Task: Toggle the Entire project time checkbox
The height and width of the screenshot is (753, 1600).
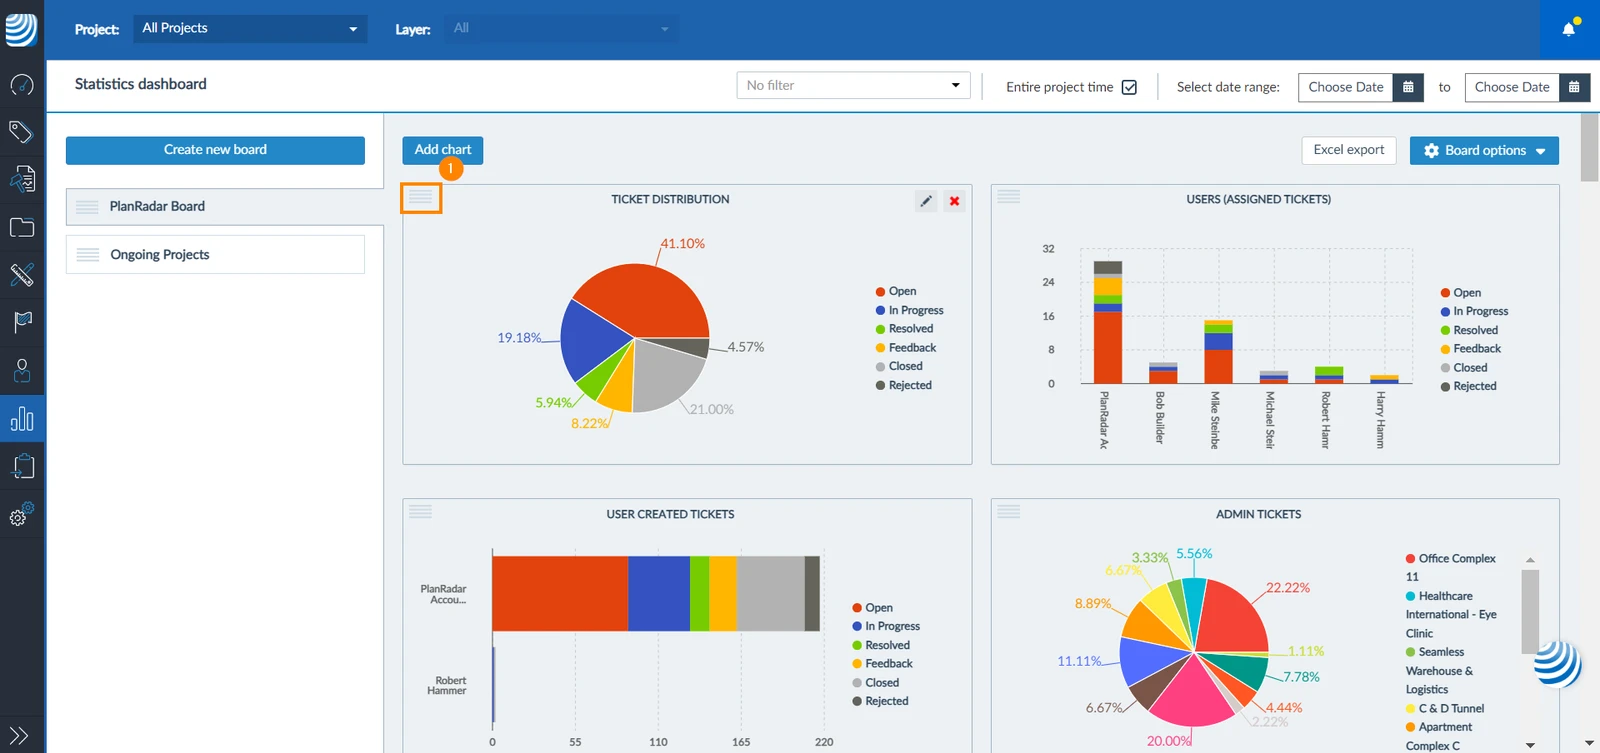Action: pos(1129,87)
